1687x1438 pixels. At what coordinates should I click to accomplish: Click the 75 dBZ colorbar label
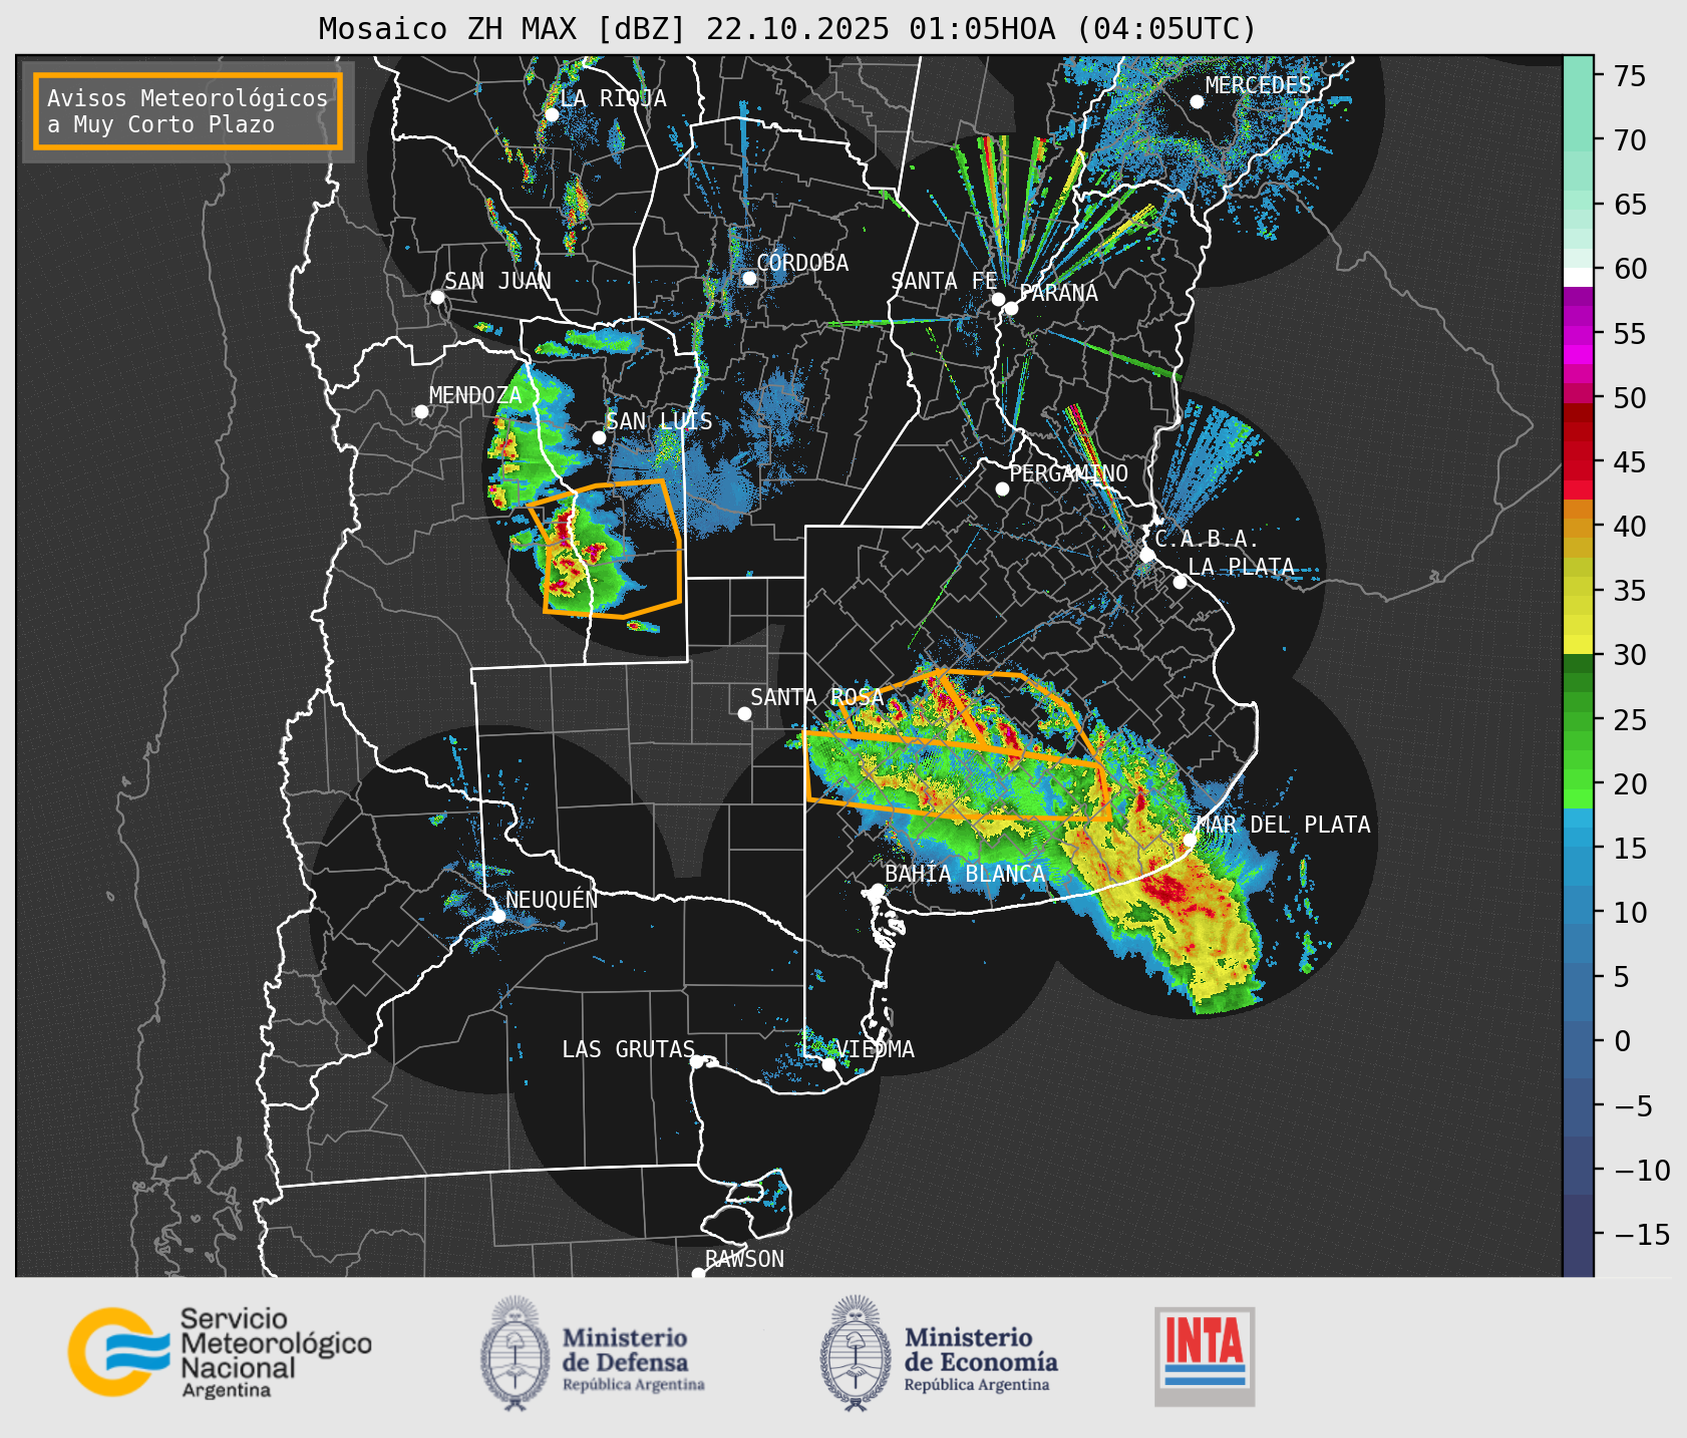tap(1629, 76)
